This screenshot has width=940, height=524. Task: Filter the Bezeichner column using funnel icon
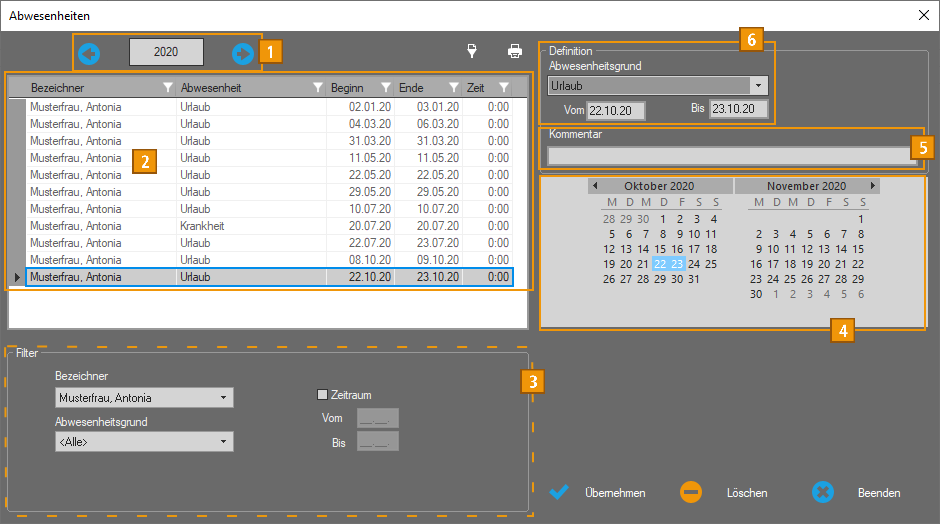[168, 88]
